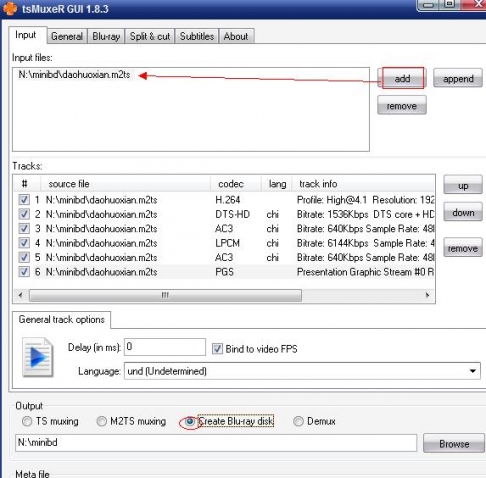Click the add input file button

tap(402, 78)
